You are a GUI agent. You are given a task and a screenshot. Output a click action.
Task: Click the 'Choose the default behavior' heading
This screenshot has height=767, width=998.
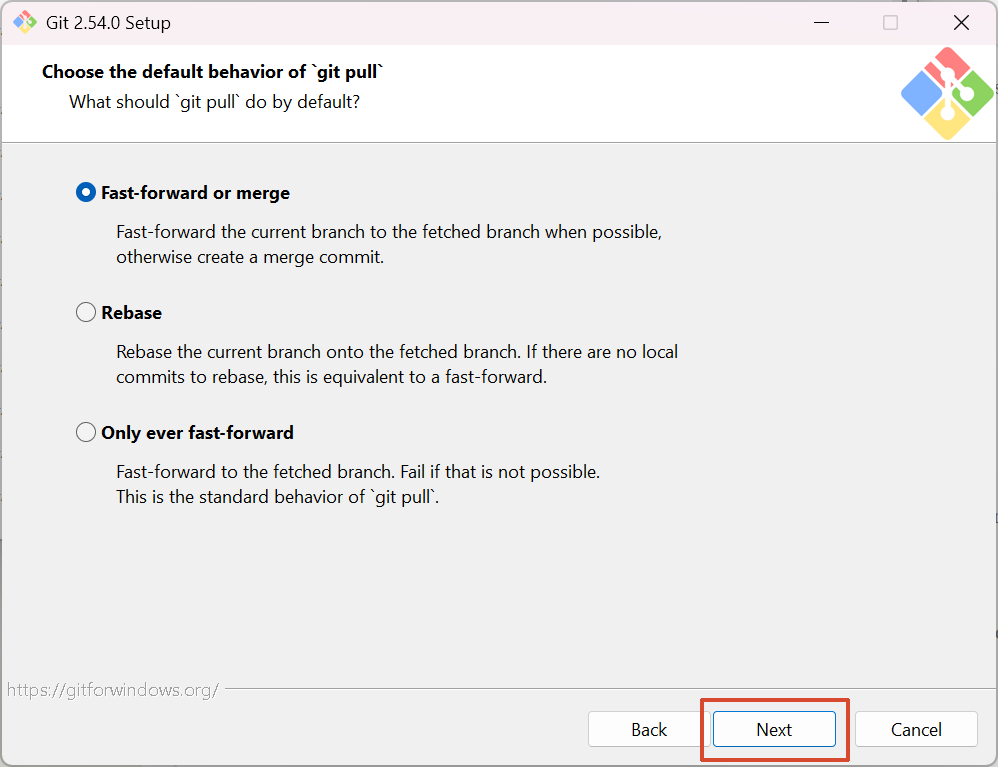coord(213,72)
